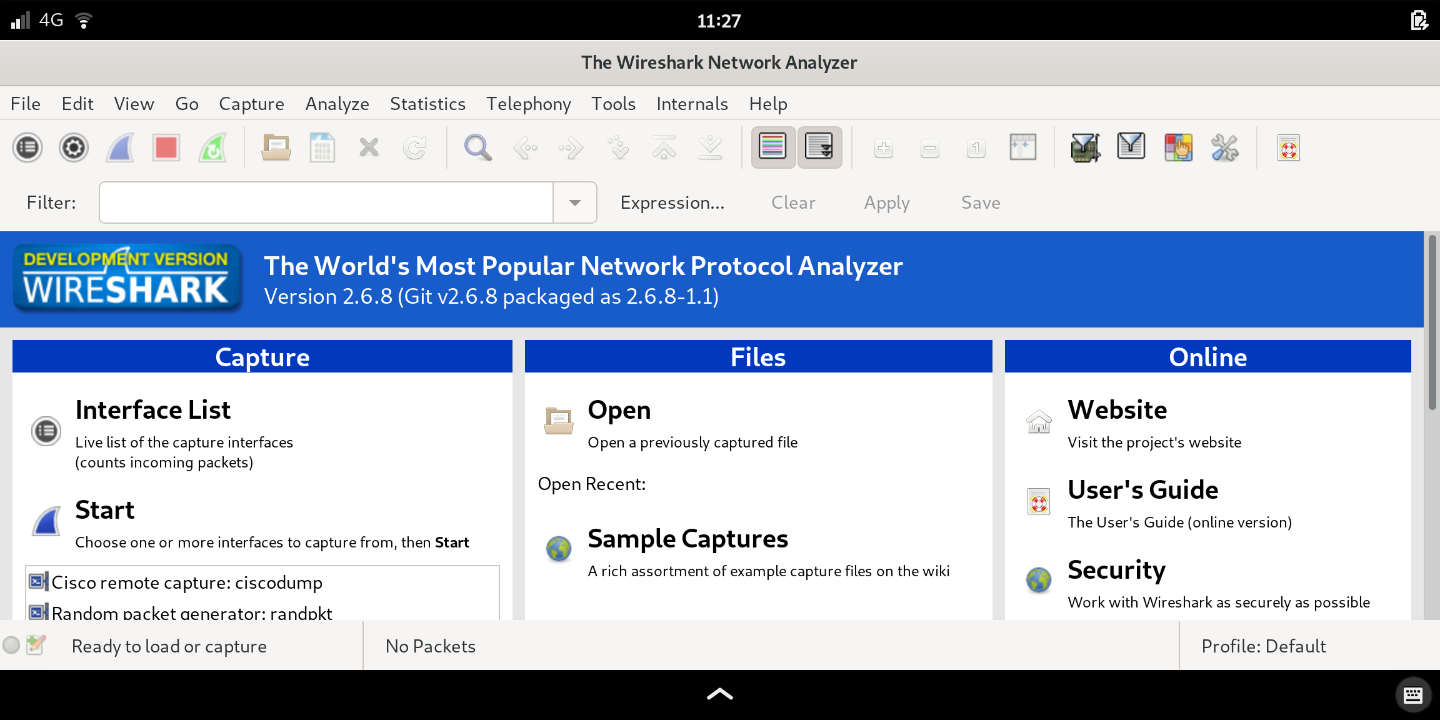Open capture options from the toolbar
Viewport: 1440px width, 720px height.
73,148
